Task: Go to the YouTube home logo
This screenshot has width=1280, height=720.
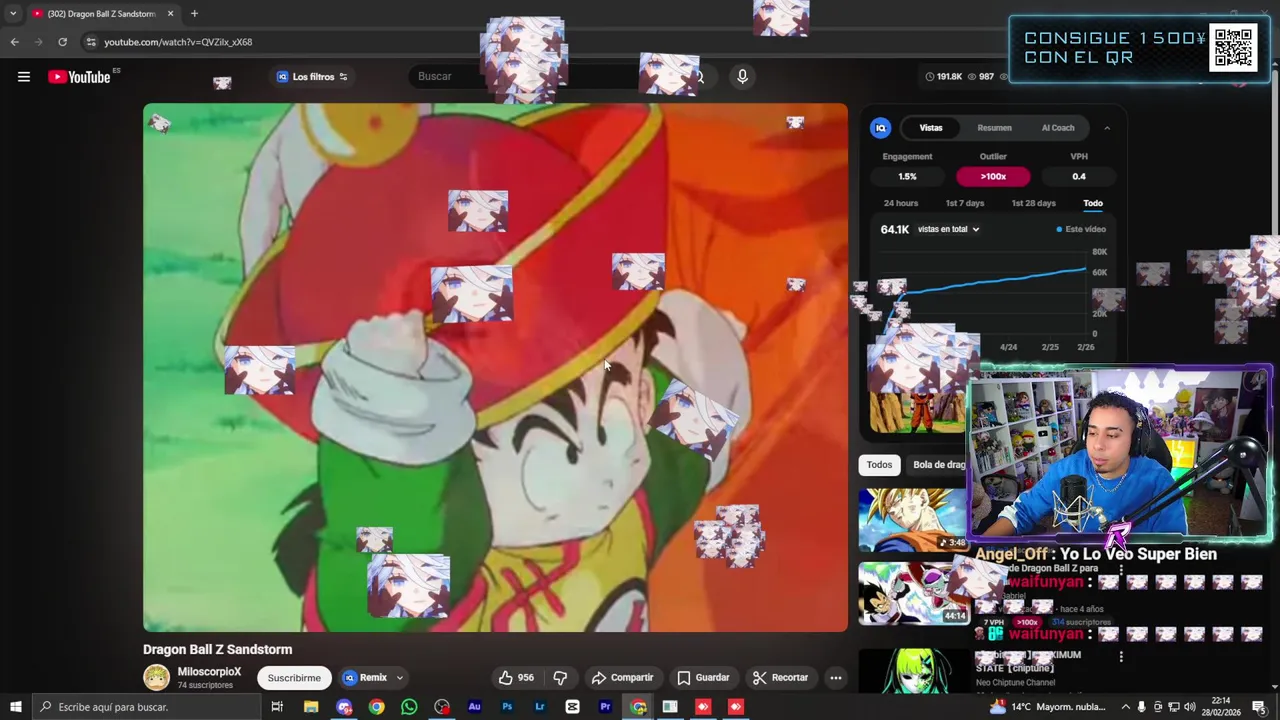Action: (x=80, y=77)
